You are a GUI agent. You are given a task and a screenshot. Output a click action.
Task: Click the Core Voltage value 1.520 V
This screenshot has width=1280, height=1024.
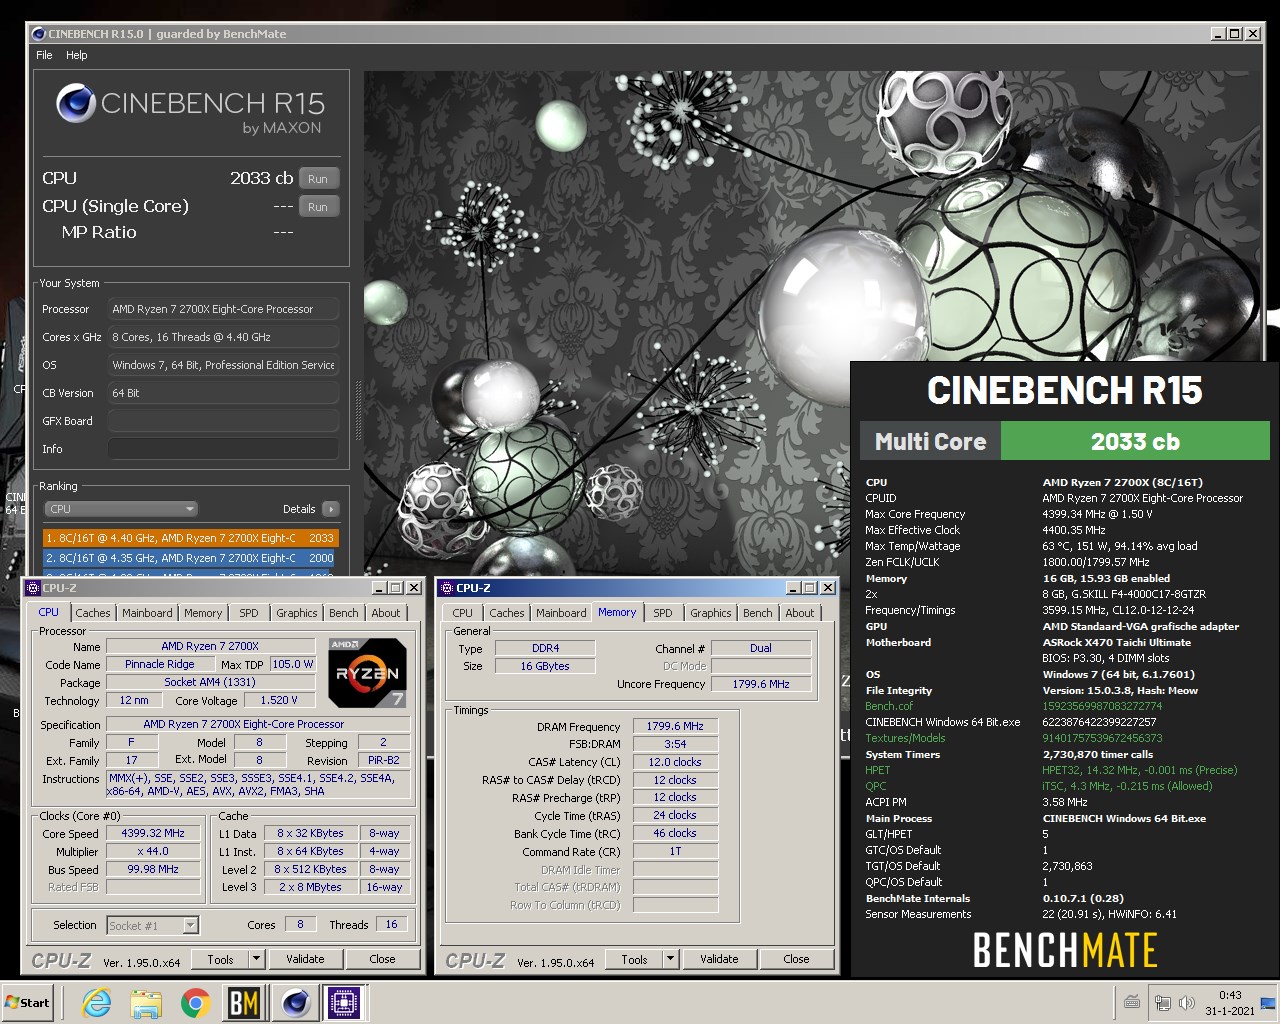[x=279, y=700]
